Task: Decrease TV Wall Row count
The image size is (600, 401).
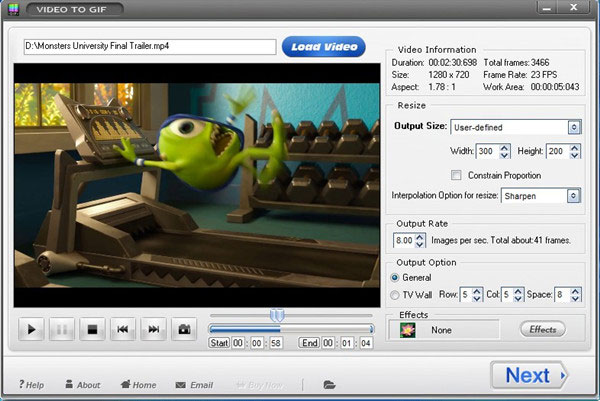Action: (x=477, y=298)
